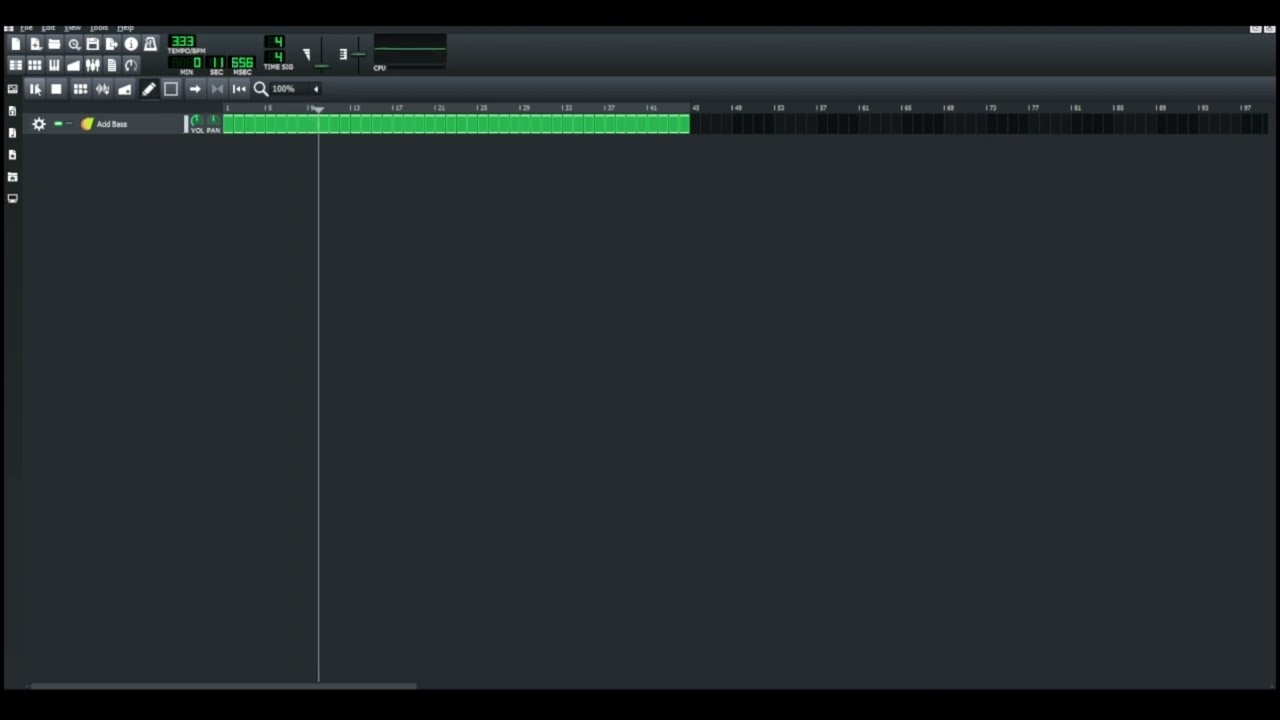Viewport: 1280px width, 720px height.
Task: Click the MSEC time display 656
Action: (242, 63)
